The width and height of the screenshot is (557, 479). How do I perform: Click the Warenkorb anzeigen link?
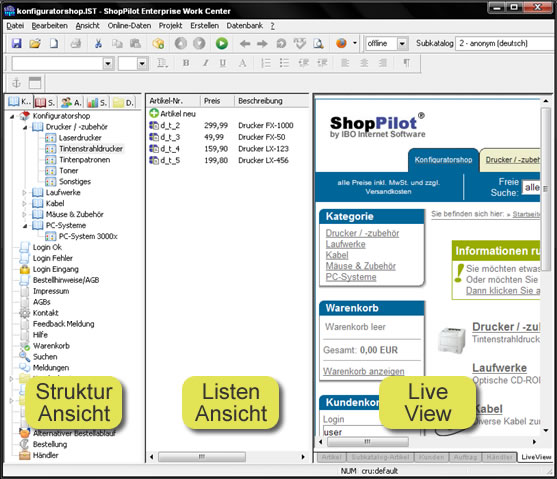click(363, 371)
